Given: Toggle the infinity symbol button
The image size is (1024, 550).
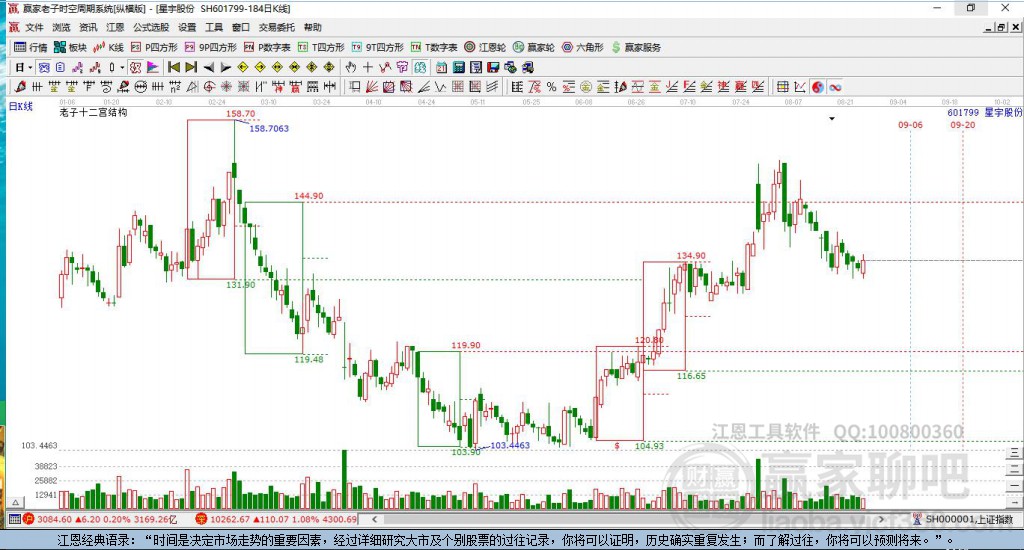Looking at the screenshot, I should click(x=835, y=87).
